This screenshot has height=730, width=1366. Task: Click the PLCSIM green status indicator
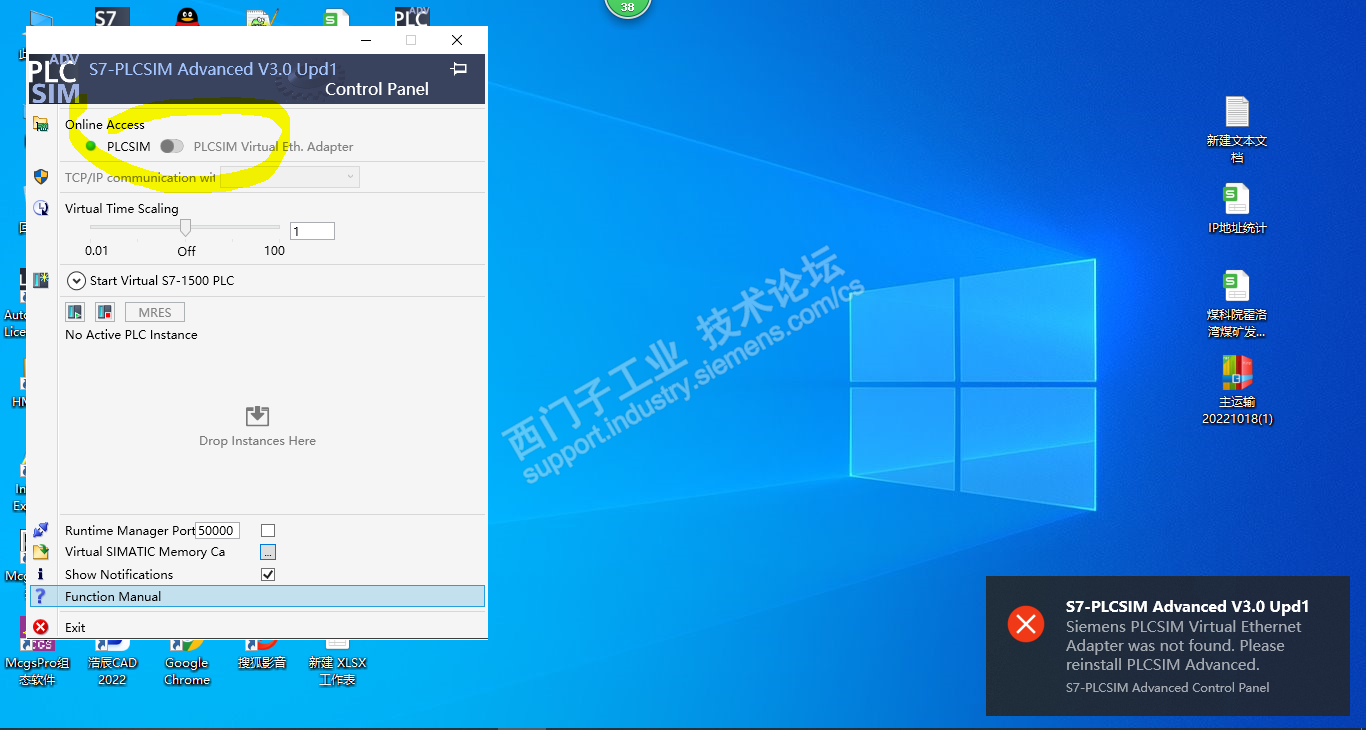91,147
